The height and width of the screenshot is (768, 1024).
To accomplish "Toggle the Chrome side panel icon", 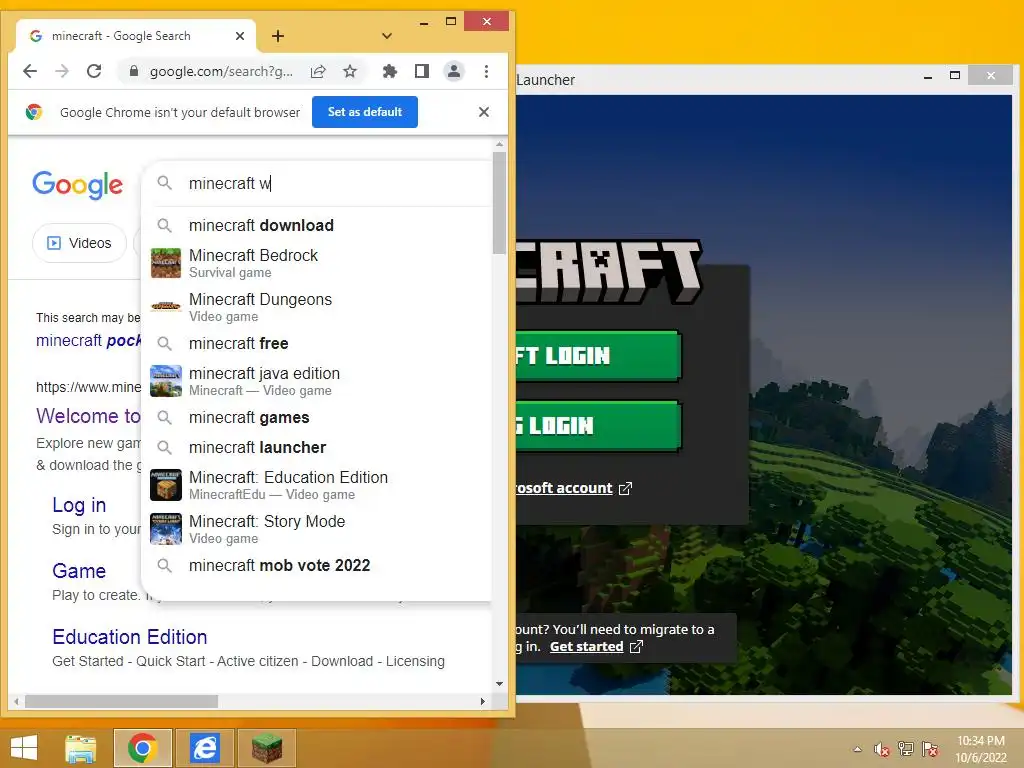I will click(x=422, y=71).
